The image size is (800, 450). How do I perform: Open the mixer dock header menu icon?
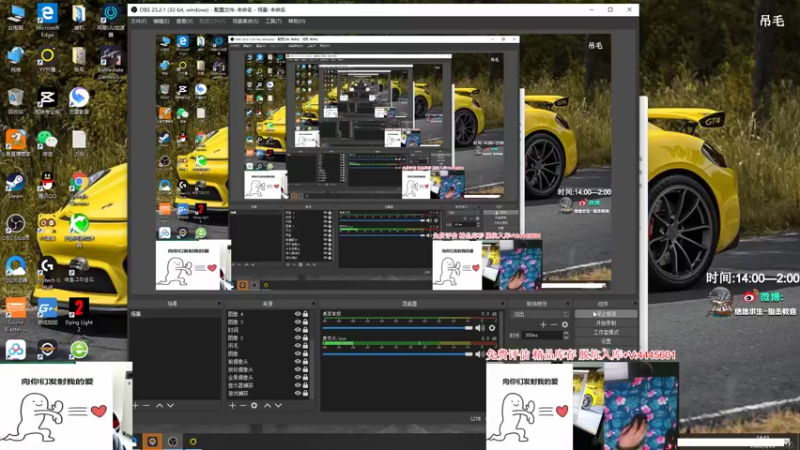pyautogui.click(x=502, y=304)
